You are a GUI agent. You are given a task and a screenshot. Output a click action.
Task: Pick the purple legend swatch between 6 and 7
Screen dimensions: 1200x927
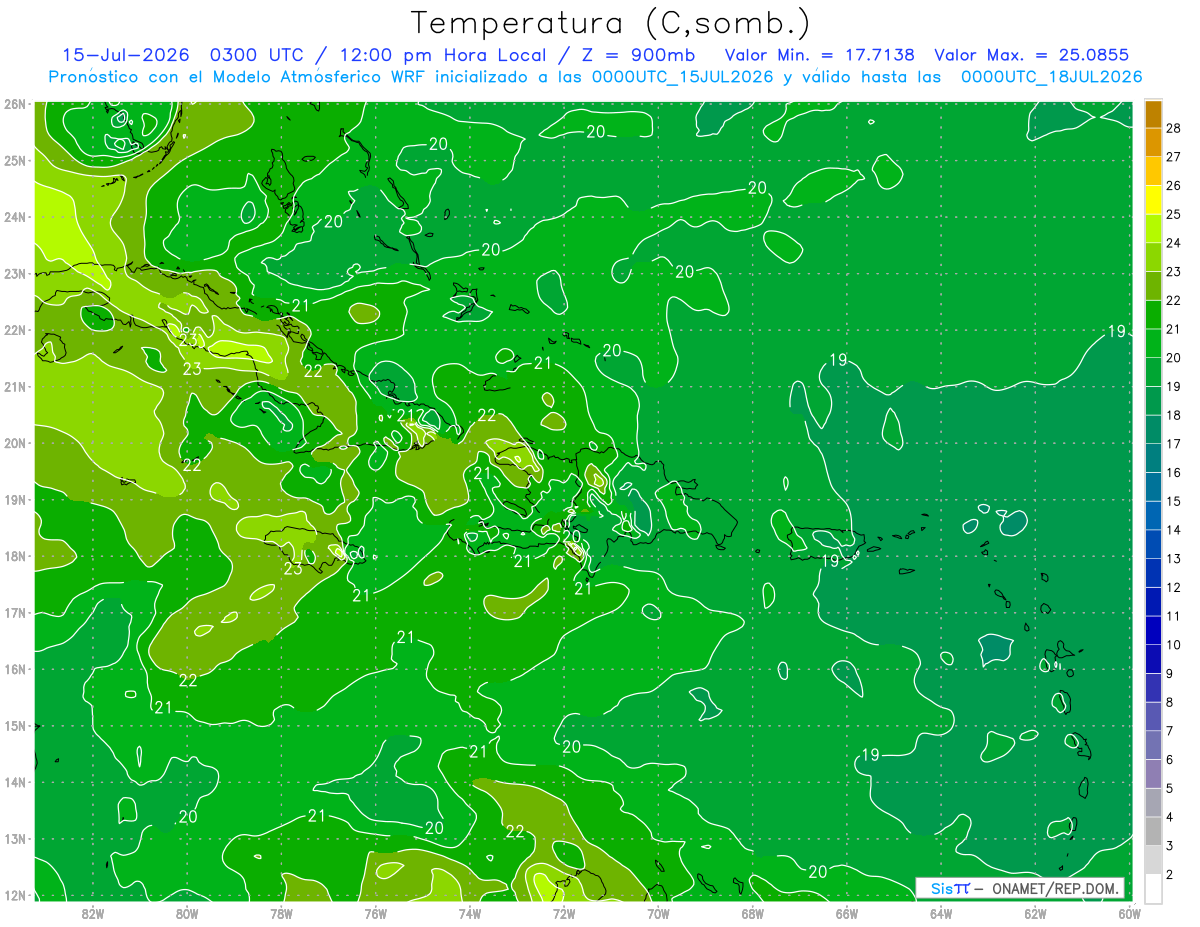pyautogui.click(x=1153, y=746)
